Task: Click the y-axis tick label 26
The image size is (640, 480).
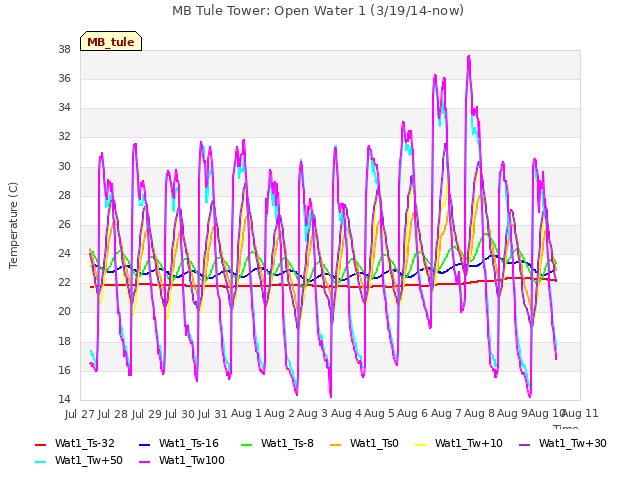Action: click(64, 224)
